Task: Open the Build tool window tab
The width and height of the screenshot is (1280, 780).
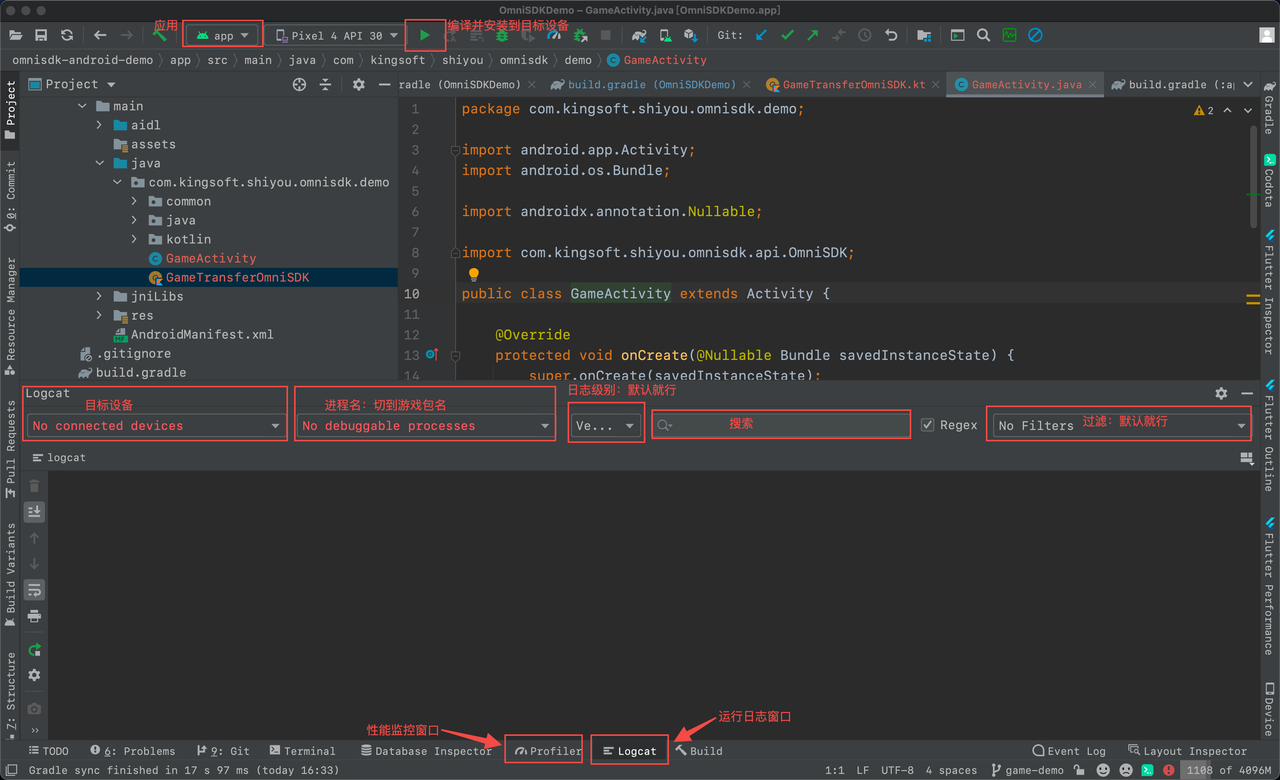Action: click(x=698, y=751)
